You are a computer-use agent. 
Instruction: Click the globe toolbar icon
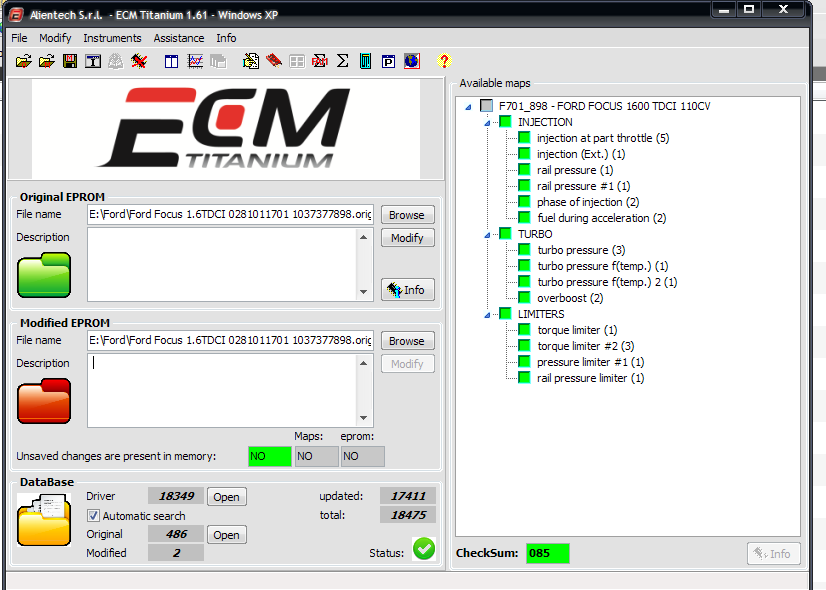click(412, 61)
